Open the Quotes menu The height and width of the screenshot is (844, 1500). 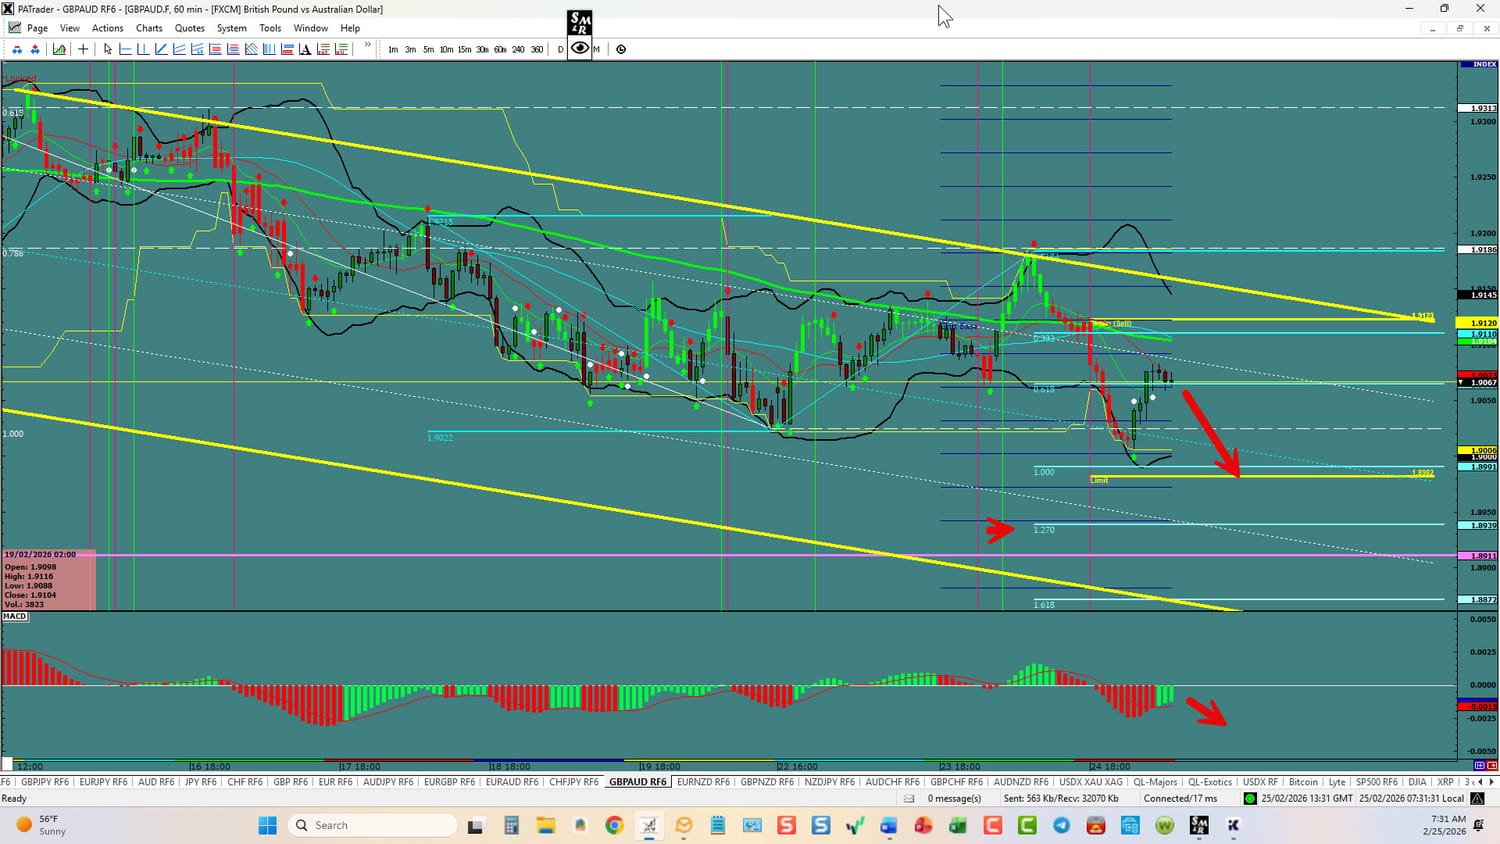pos(189,28)
